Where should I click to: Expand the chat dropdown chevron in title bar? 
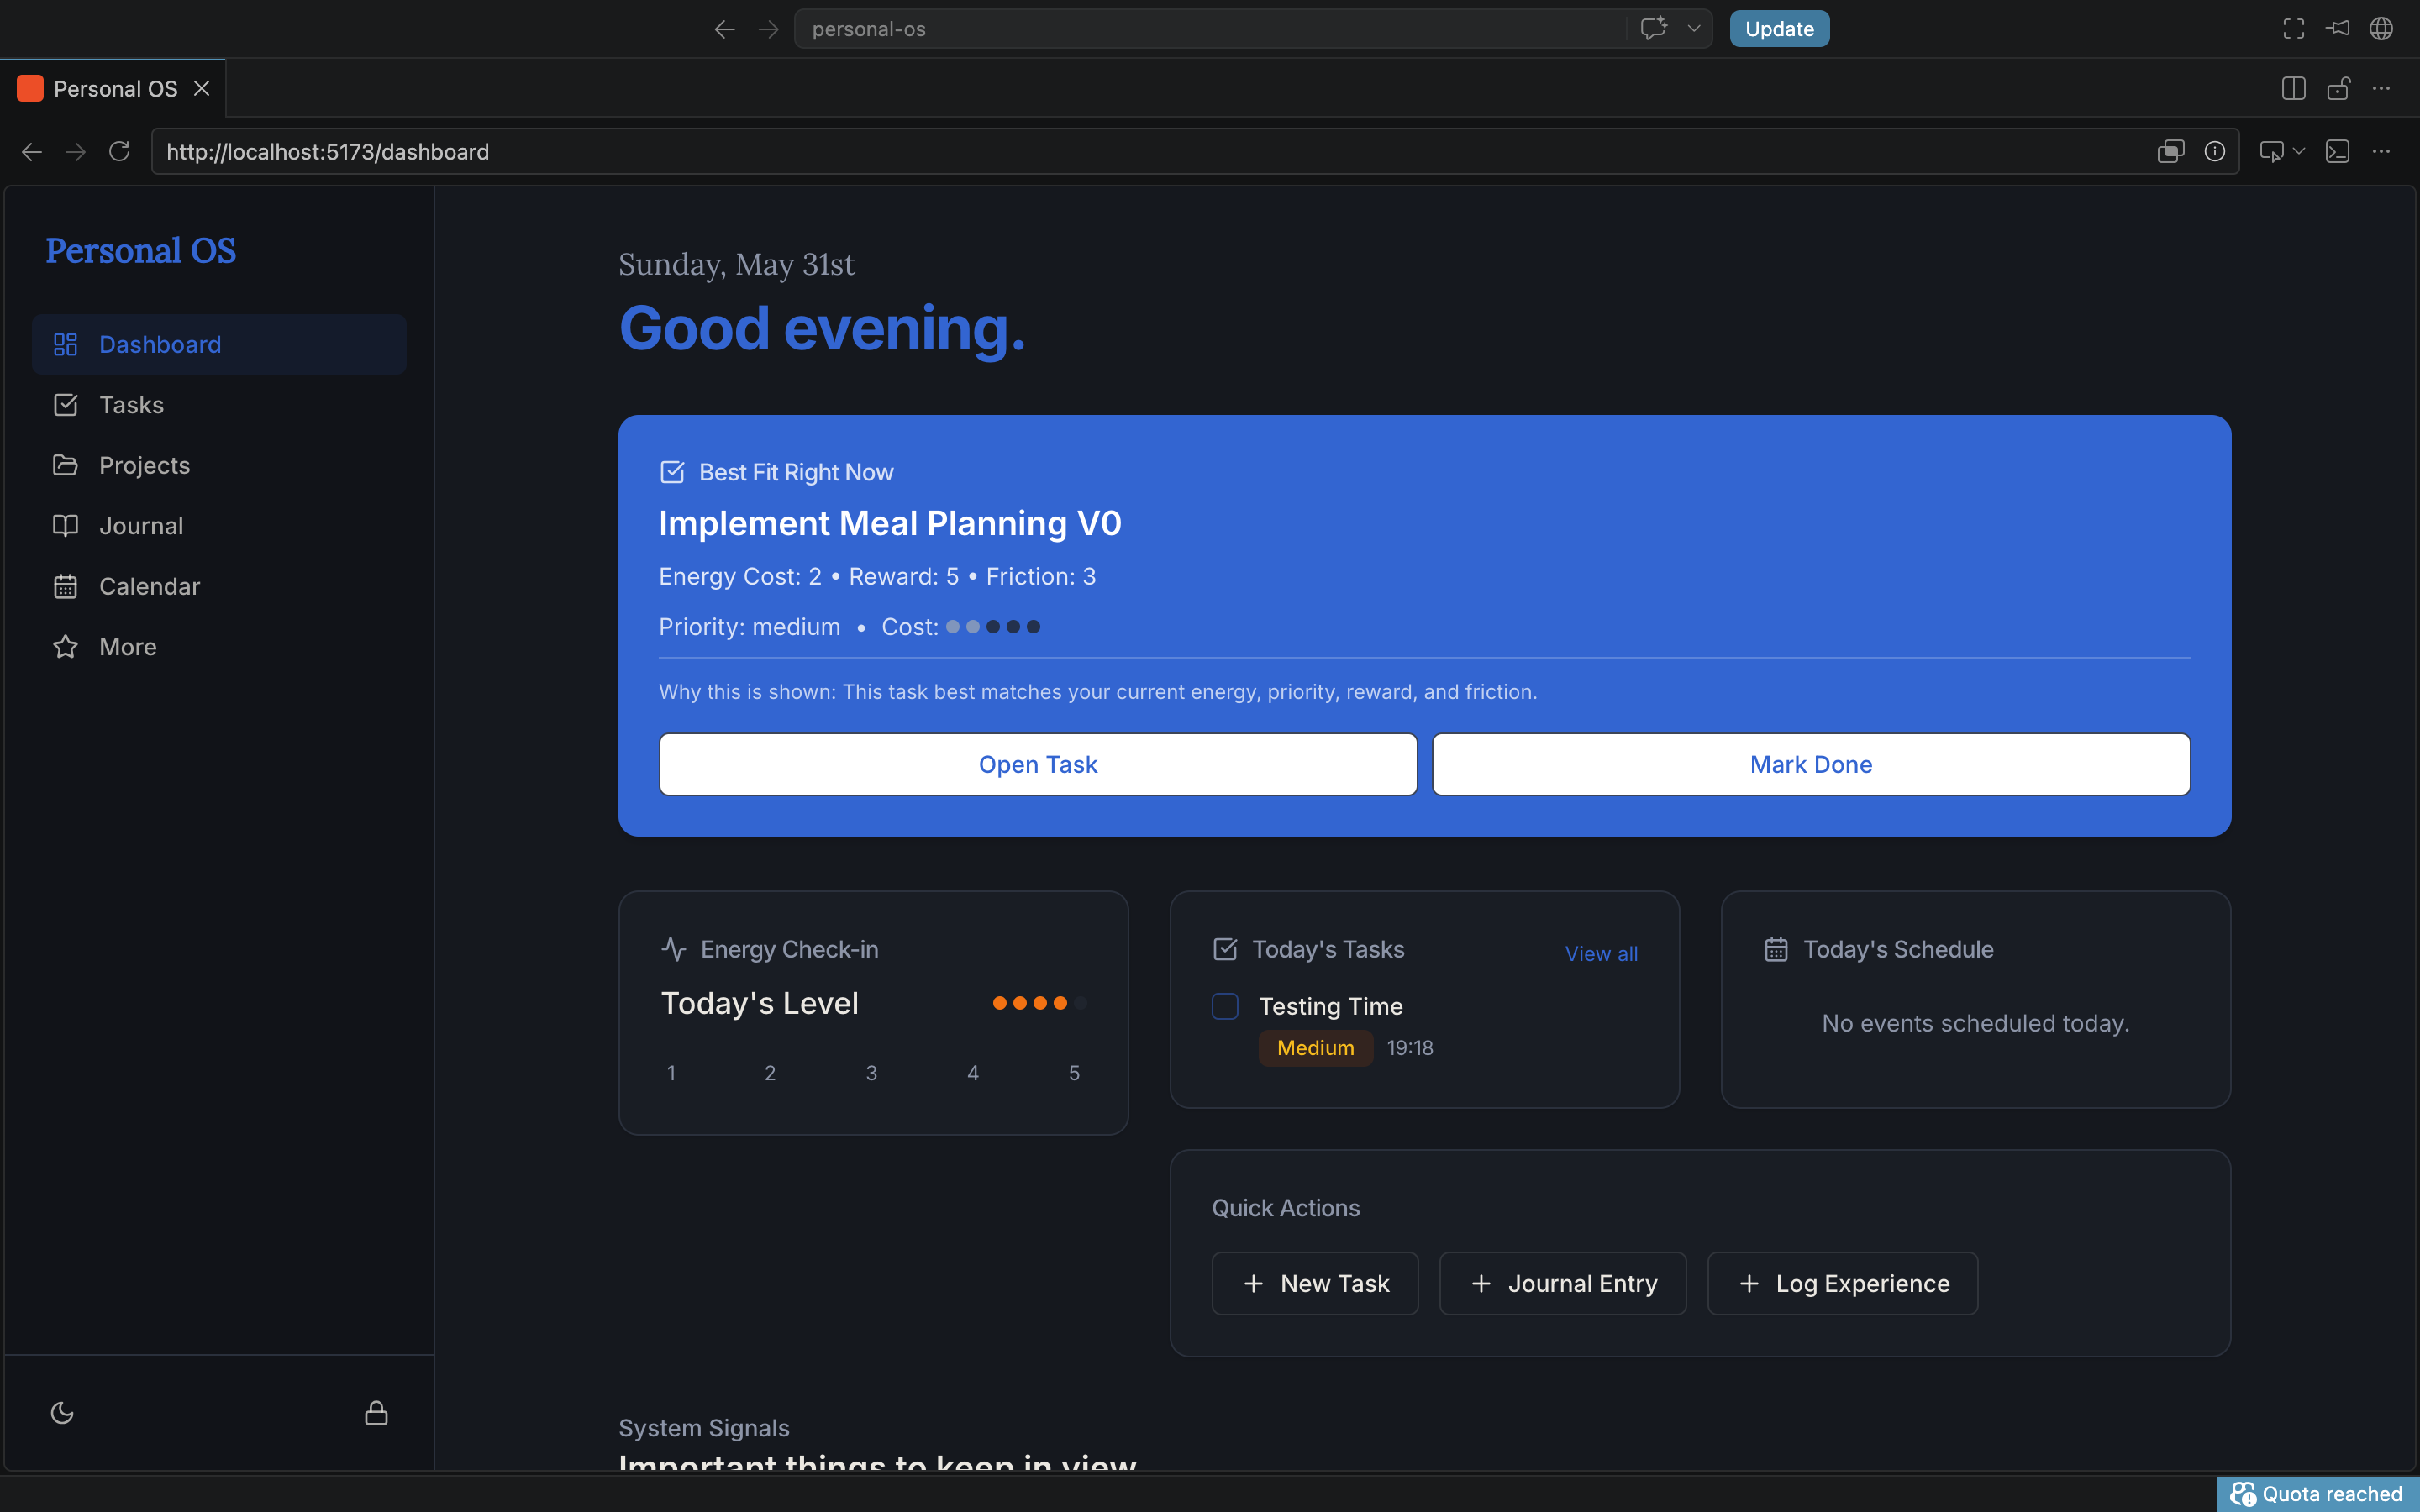[1694, 28]
